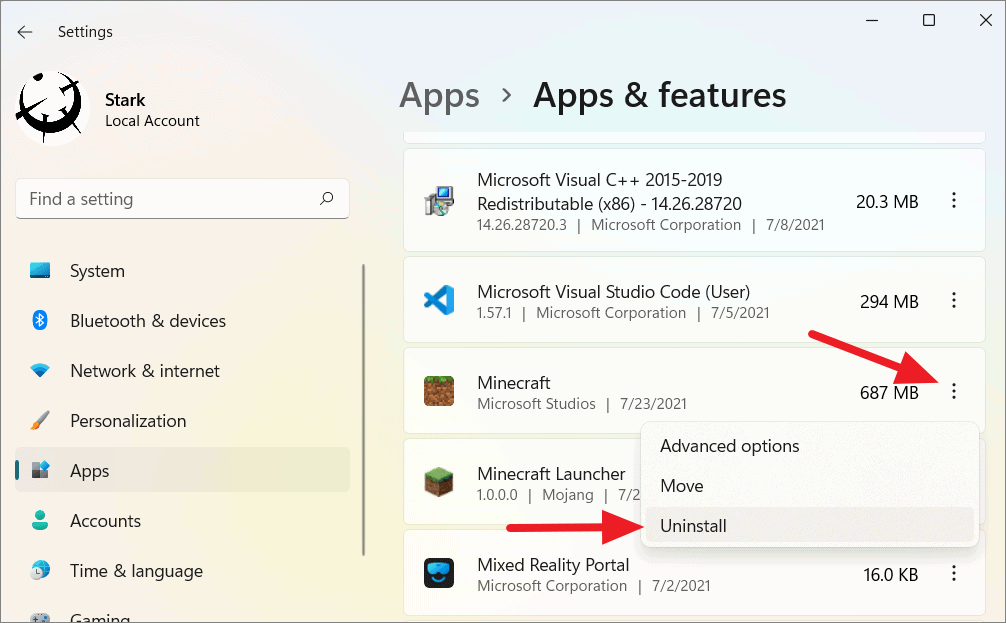Choose Move from the context menu

[x=681, y=486]
